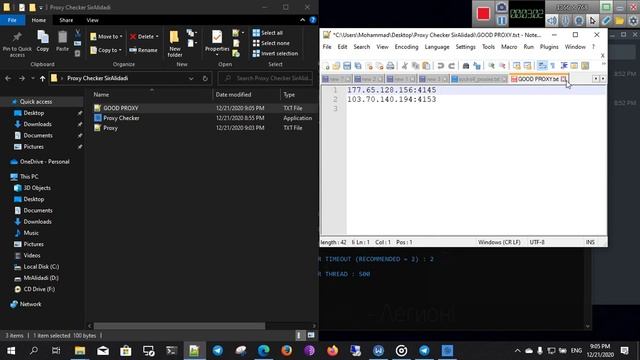Screen dimensions: 640x360
Task: Toggle microphone capture in the recorder
Action: pyautogui.click(x=565, y=20)
